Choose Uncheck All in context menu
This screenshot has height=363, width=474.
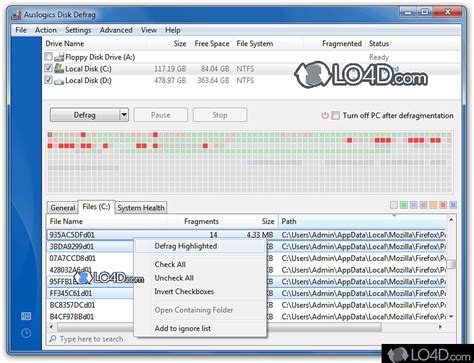coord(200,278)
